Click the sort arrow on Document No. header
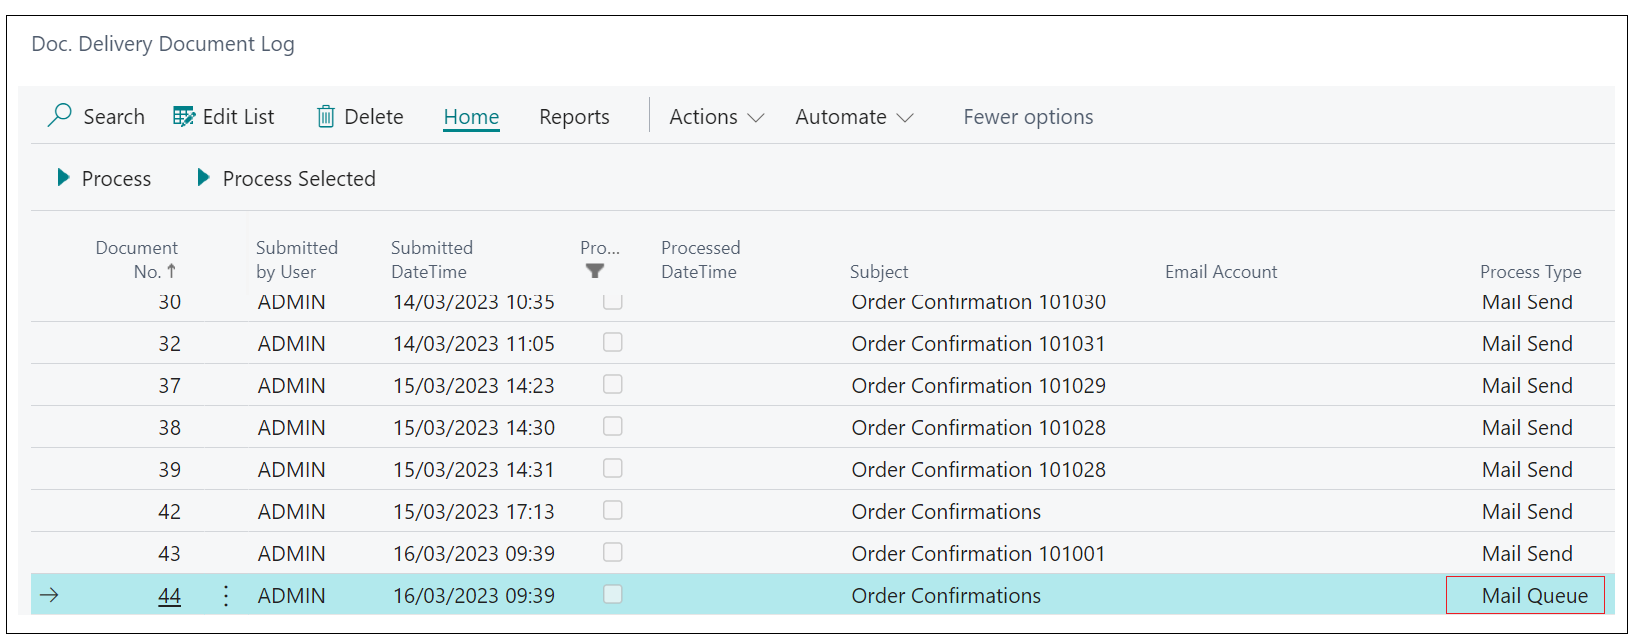1639x643 pixels. (x=172, y=271)
